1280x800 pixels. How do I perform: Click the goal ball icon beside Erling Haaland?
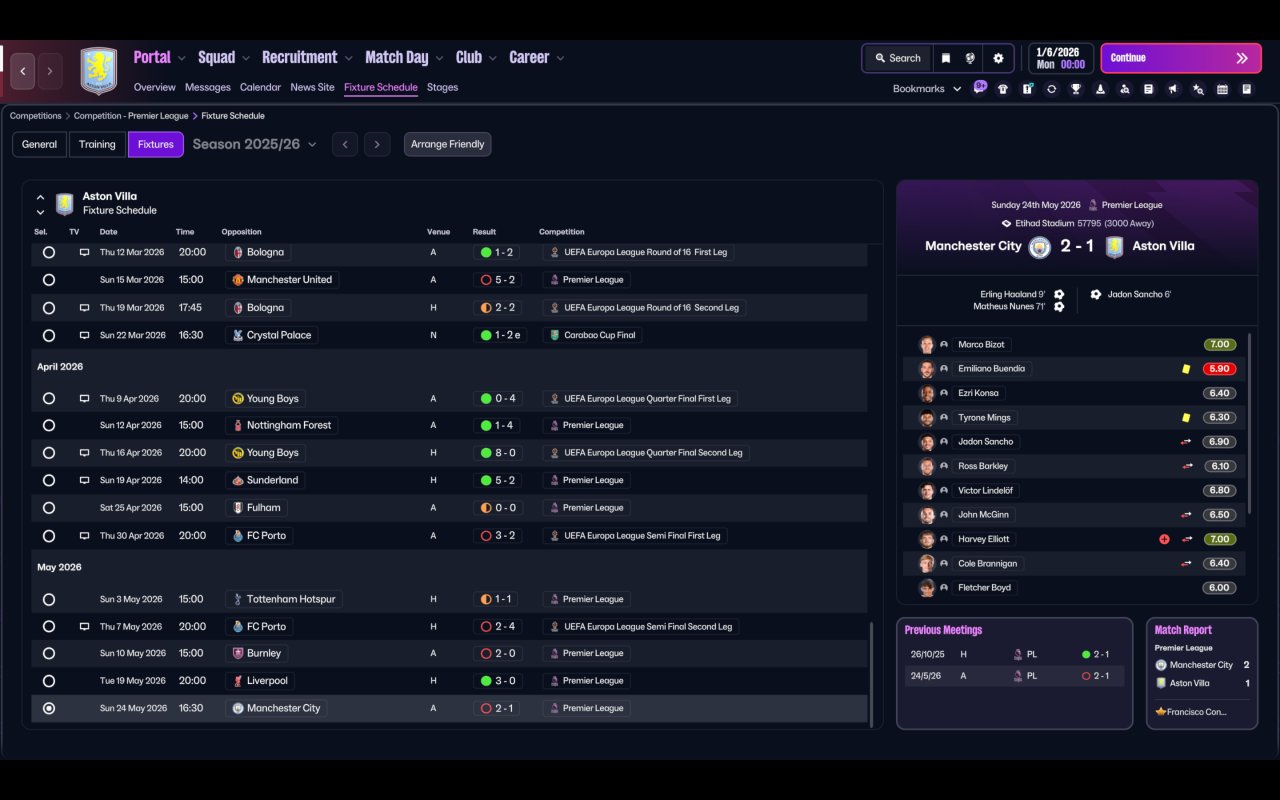click(1059, 295)
